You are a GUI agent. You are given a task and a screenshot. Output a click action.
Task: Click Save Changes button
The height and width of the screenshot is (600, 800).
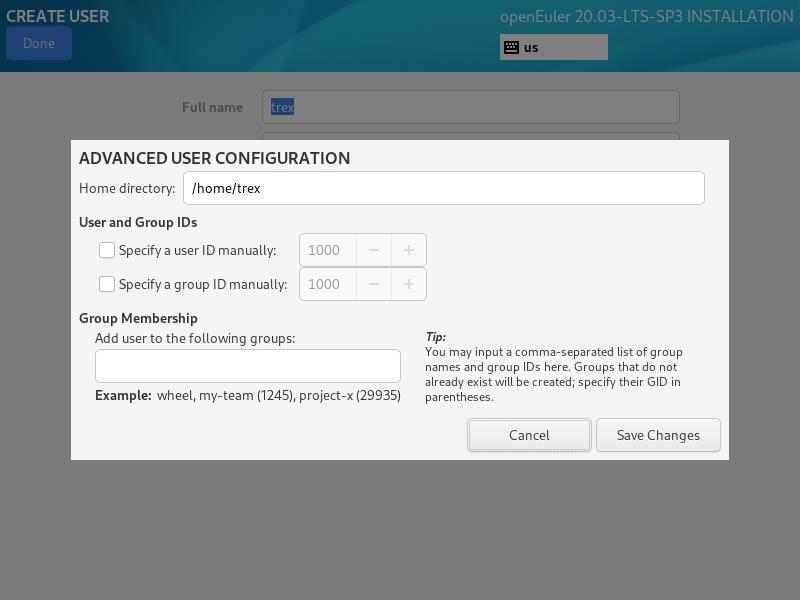point(658,435)
